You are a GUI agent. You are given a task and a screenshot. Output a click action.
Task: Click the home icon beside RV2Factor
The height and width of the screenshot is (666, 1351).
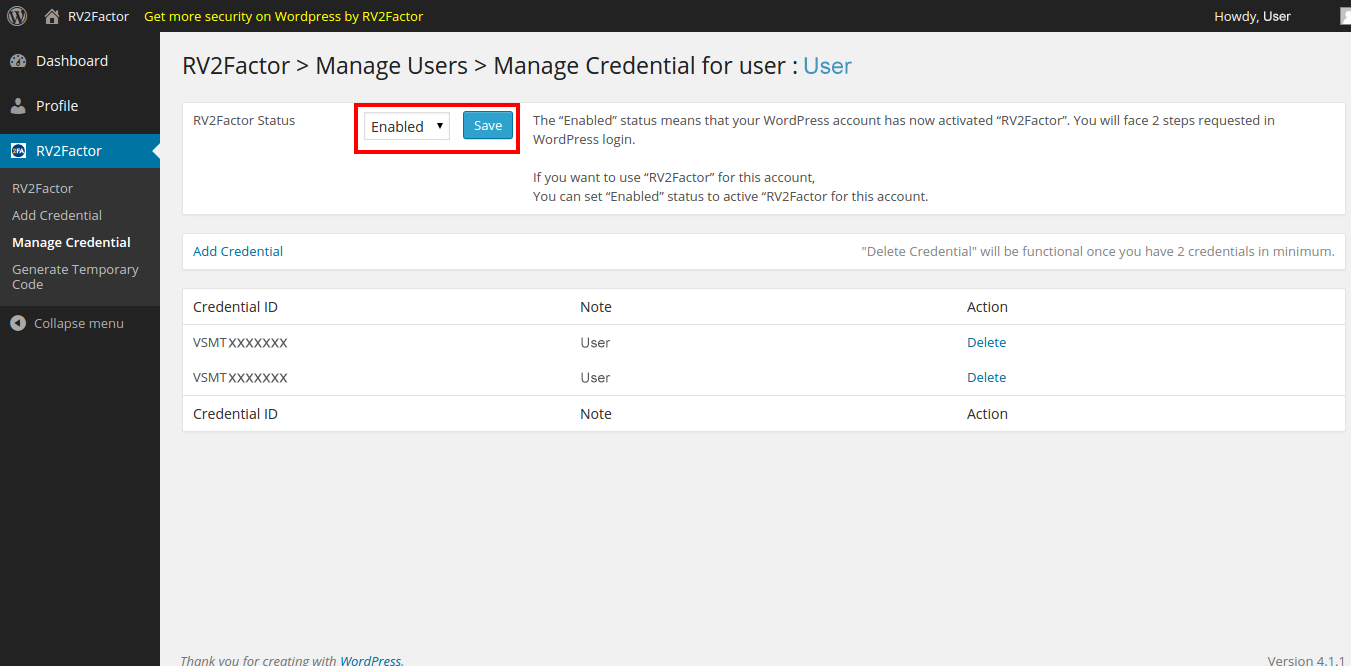pos(52,16)
